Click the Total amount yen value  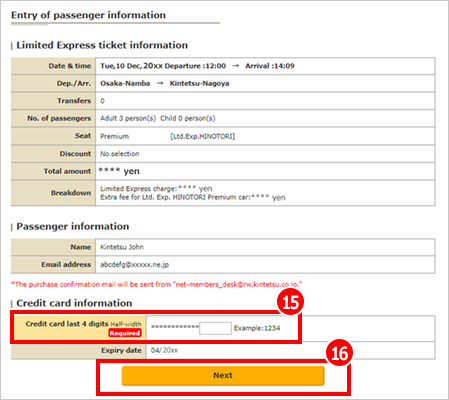click(119, 171)
